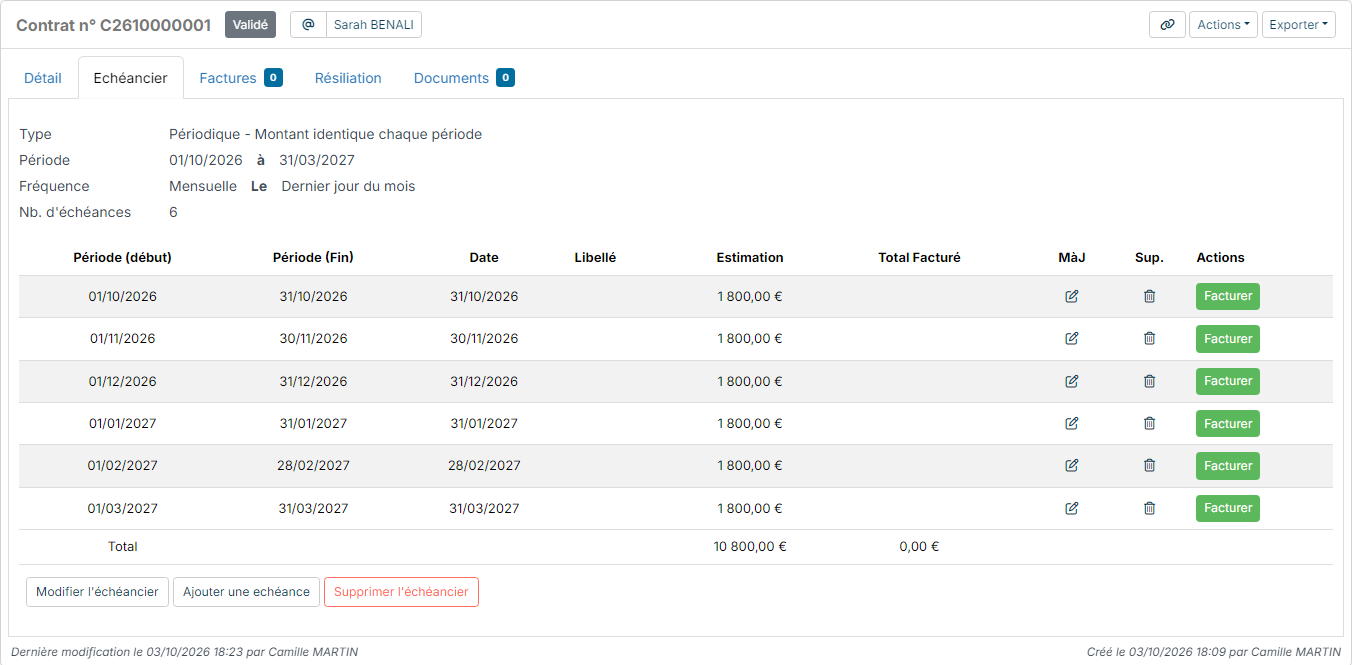Open the Actions dropdown
The height and width of the screenshot is (665, 1352).
click(1223, 25)
